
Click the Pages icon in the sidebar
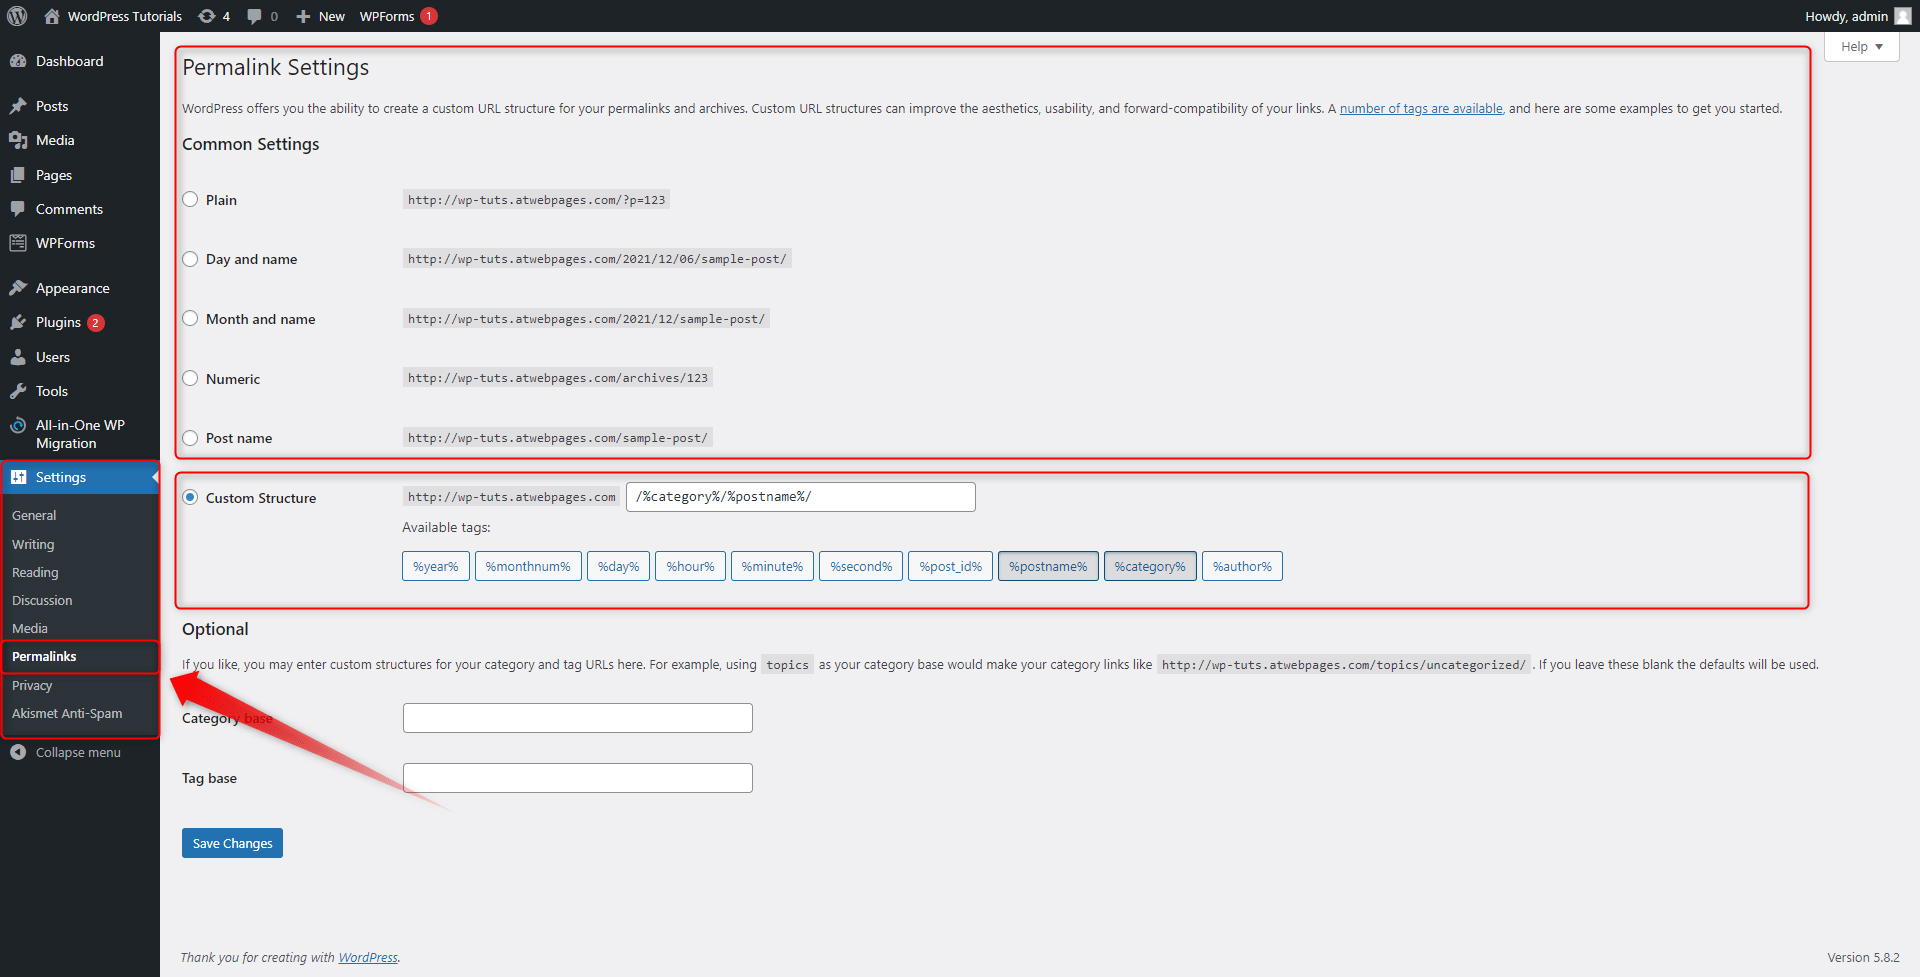coord(18,175)
